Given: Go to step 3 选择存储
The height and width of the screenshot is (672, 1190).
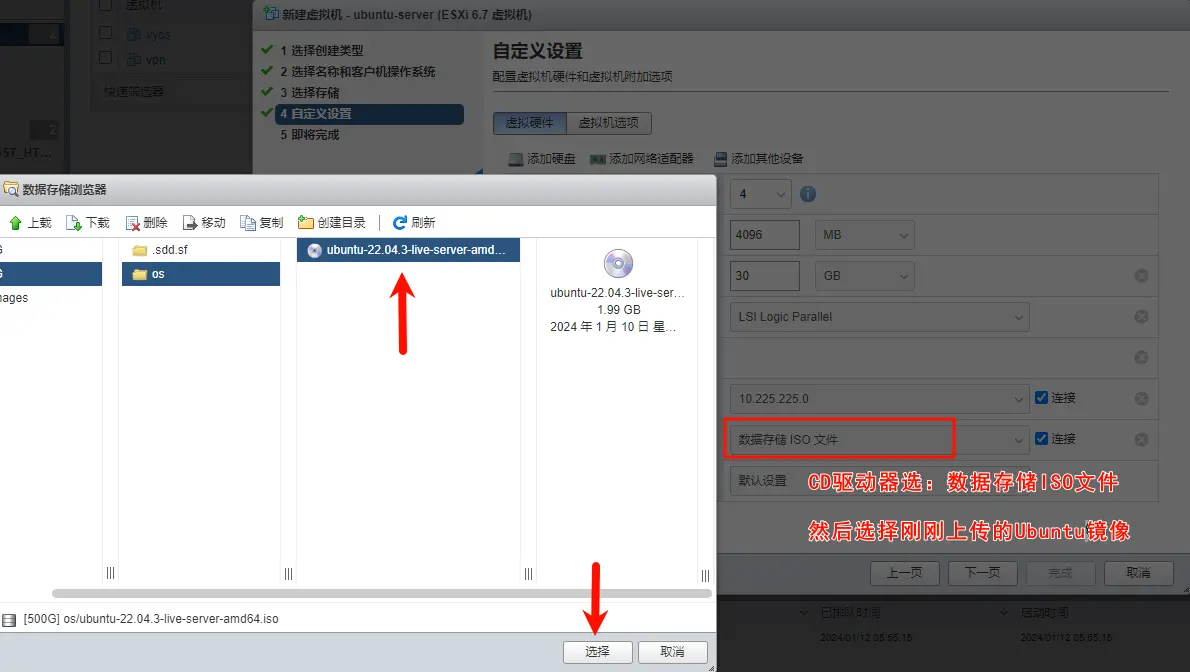Looking at the screenshot, I should (310, 93).
